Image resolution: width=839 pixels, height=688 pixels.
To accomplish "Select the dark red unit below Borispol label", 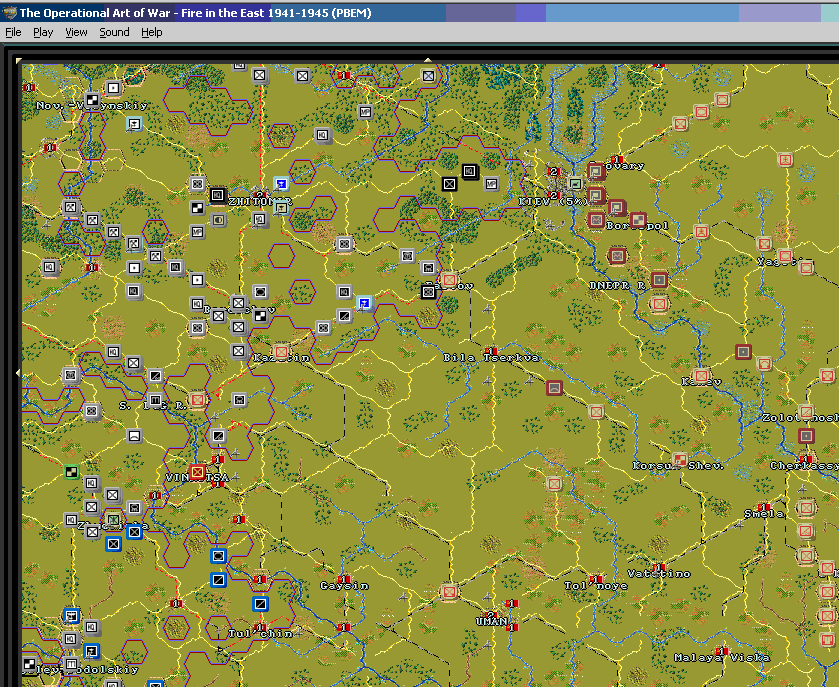I will tap(617, 256).
